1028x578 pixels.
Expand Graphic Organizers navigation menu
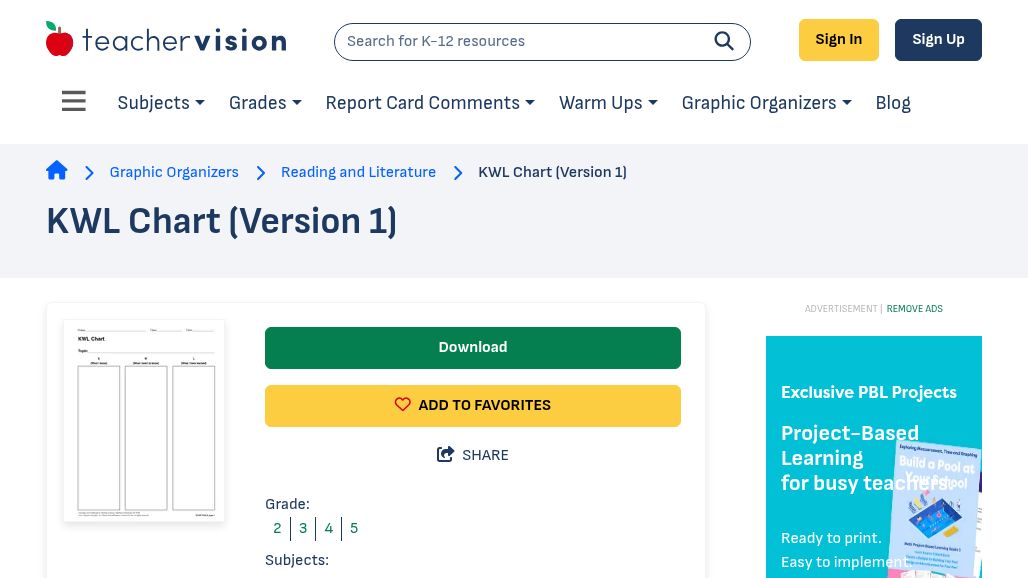pos(766,103)
